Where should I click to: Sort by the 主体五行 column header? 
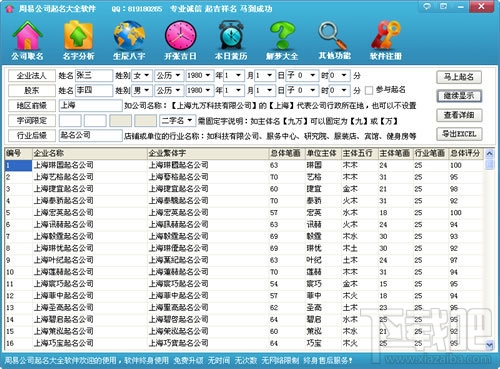point(360,153)
